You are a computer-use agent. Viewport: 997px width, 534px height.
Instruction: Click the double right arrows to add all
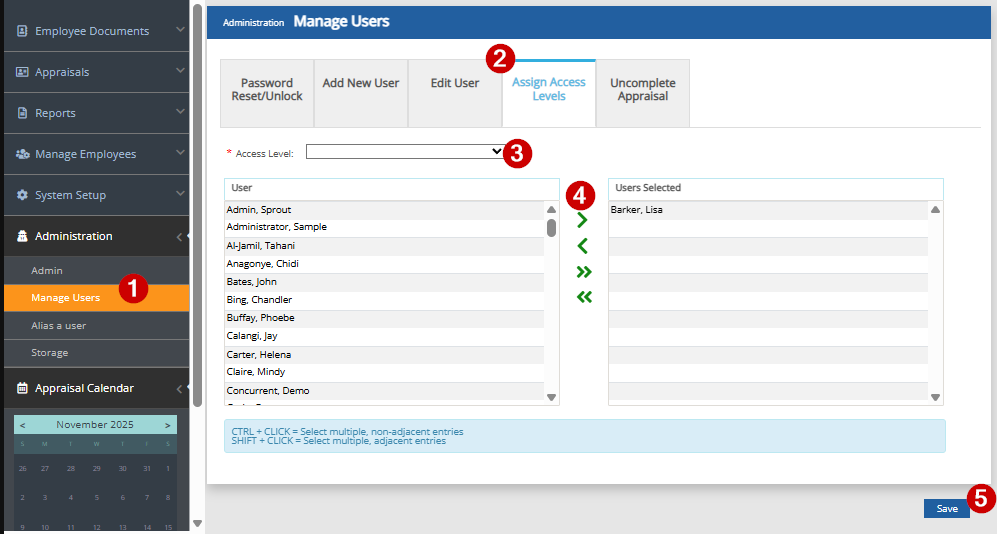pos(584,272)
